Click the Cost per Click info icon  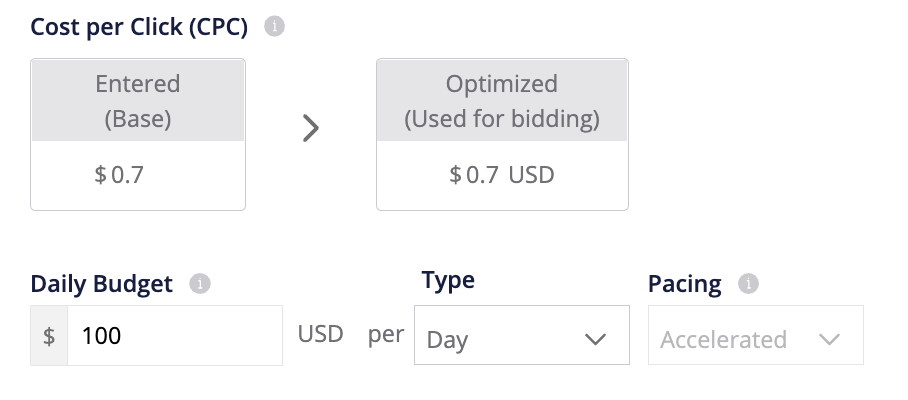(x=274, y=27)
